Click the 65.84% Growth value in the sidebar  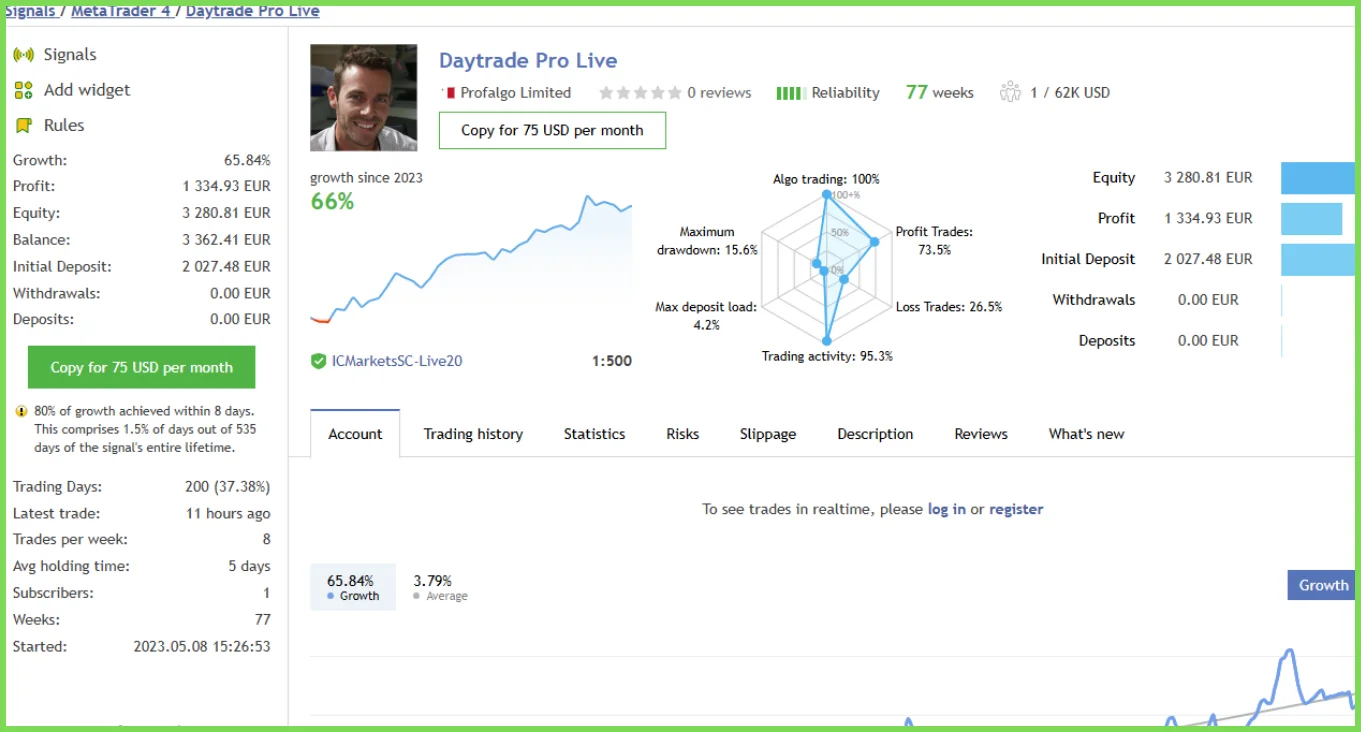pos(247,160)
